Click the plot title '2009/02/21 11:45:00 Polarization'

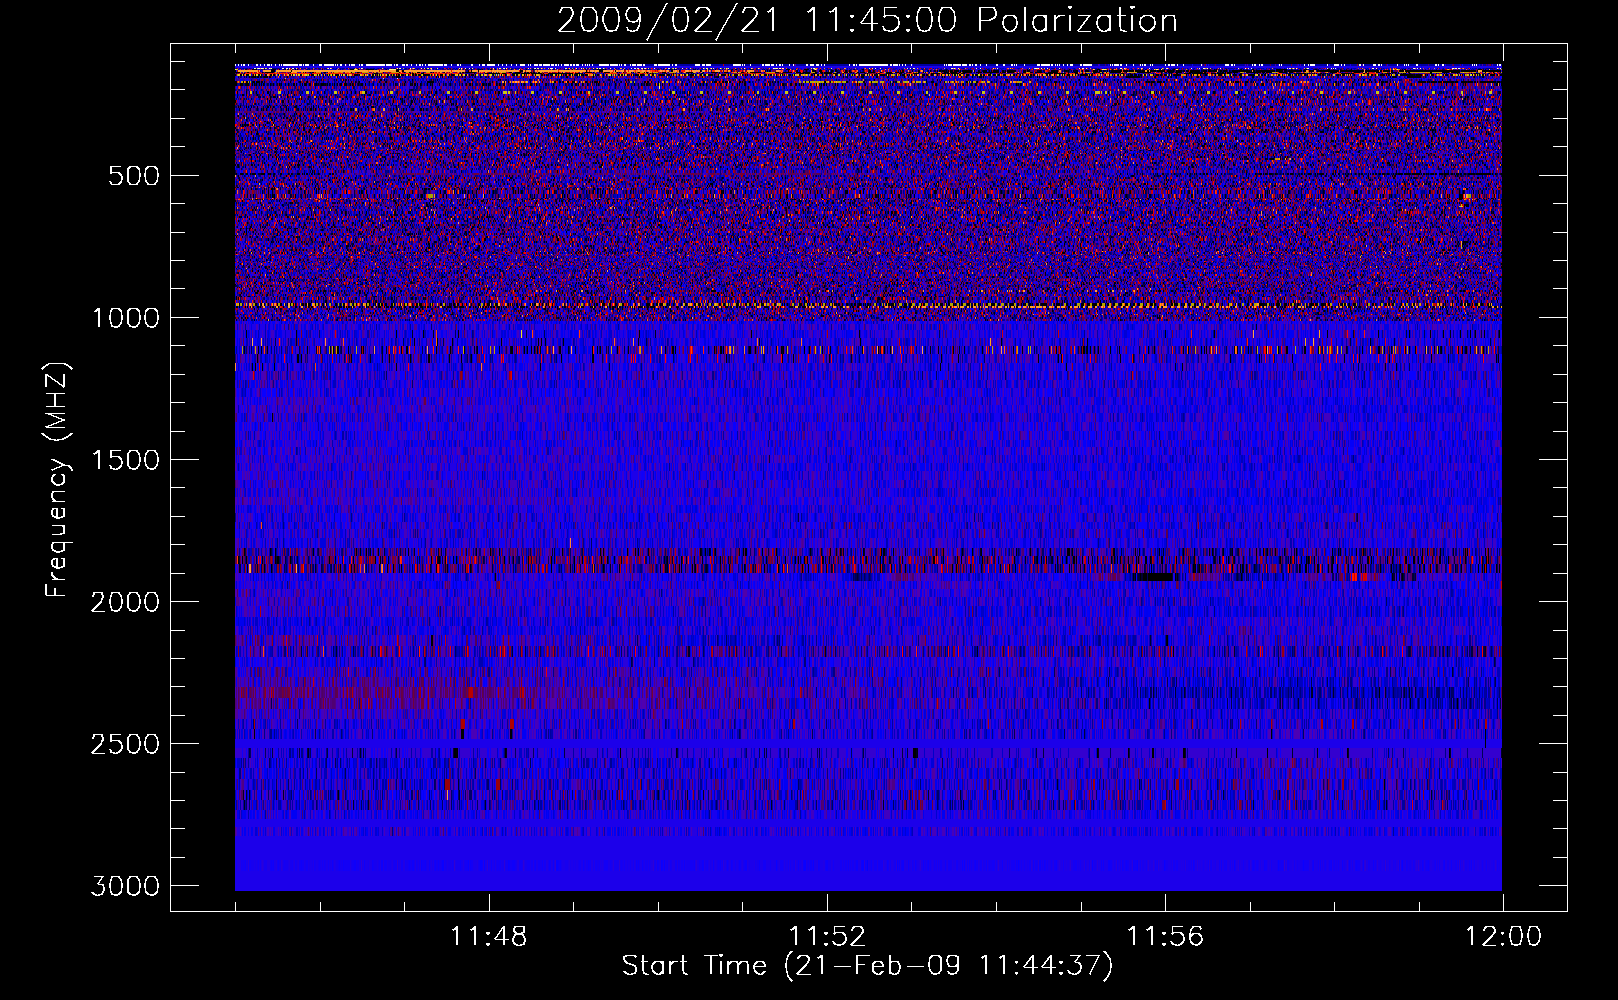click(x=867, y=21)
